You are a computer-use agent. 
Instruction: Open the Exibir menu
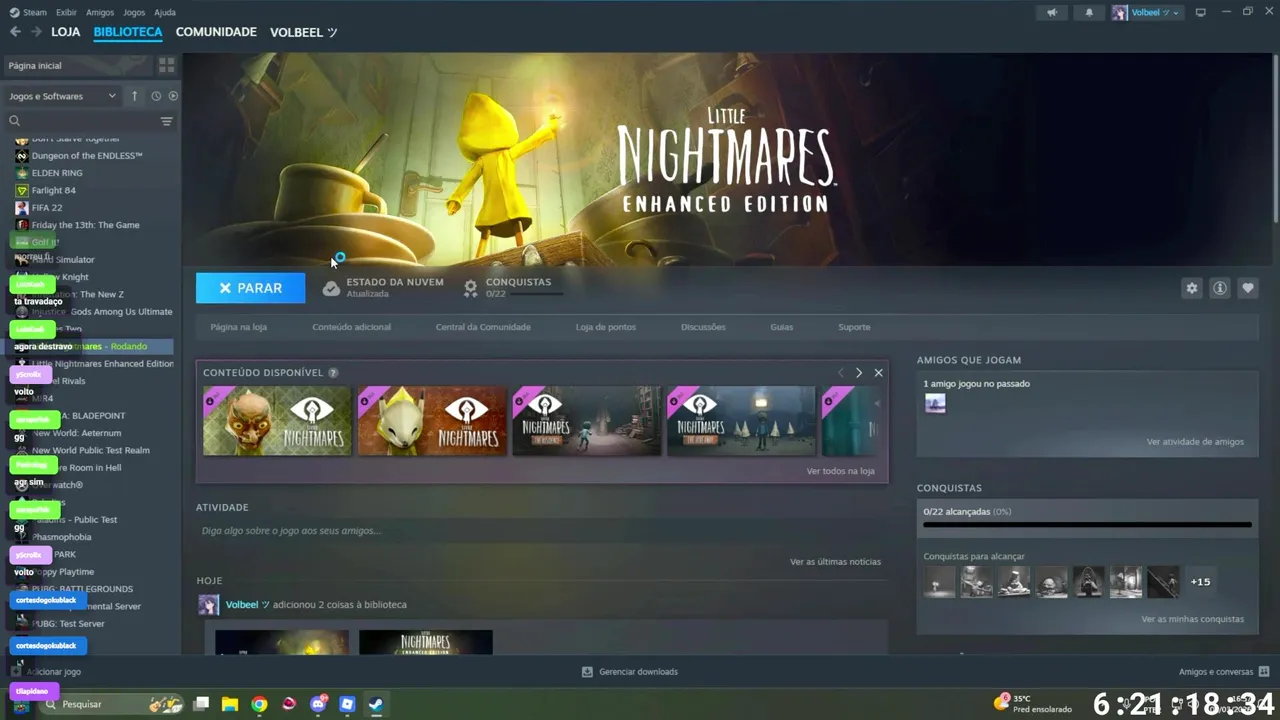pos(66,13)
